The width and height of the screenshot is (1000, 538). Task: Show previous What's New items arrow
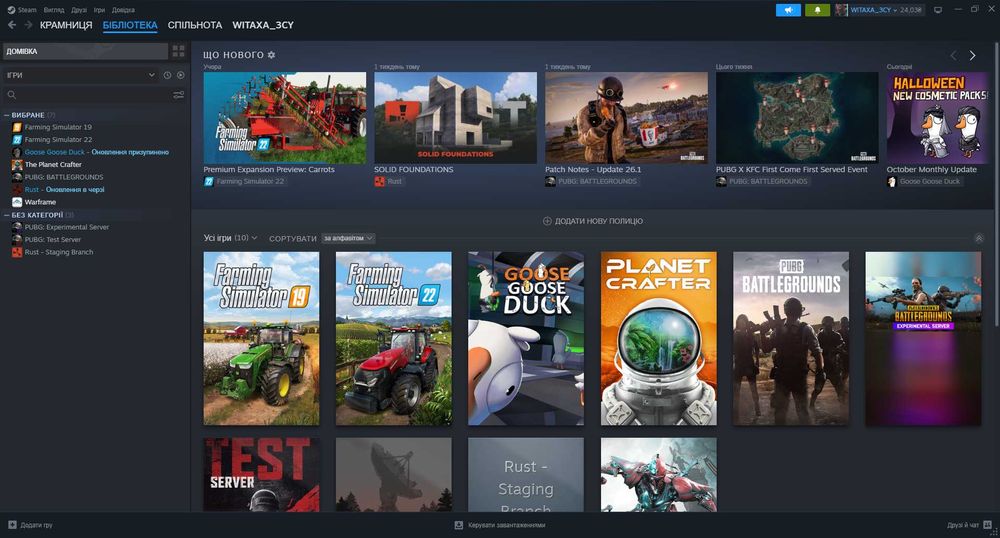pos(953,55)
